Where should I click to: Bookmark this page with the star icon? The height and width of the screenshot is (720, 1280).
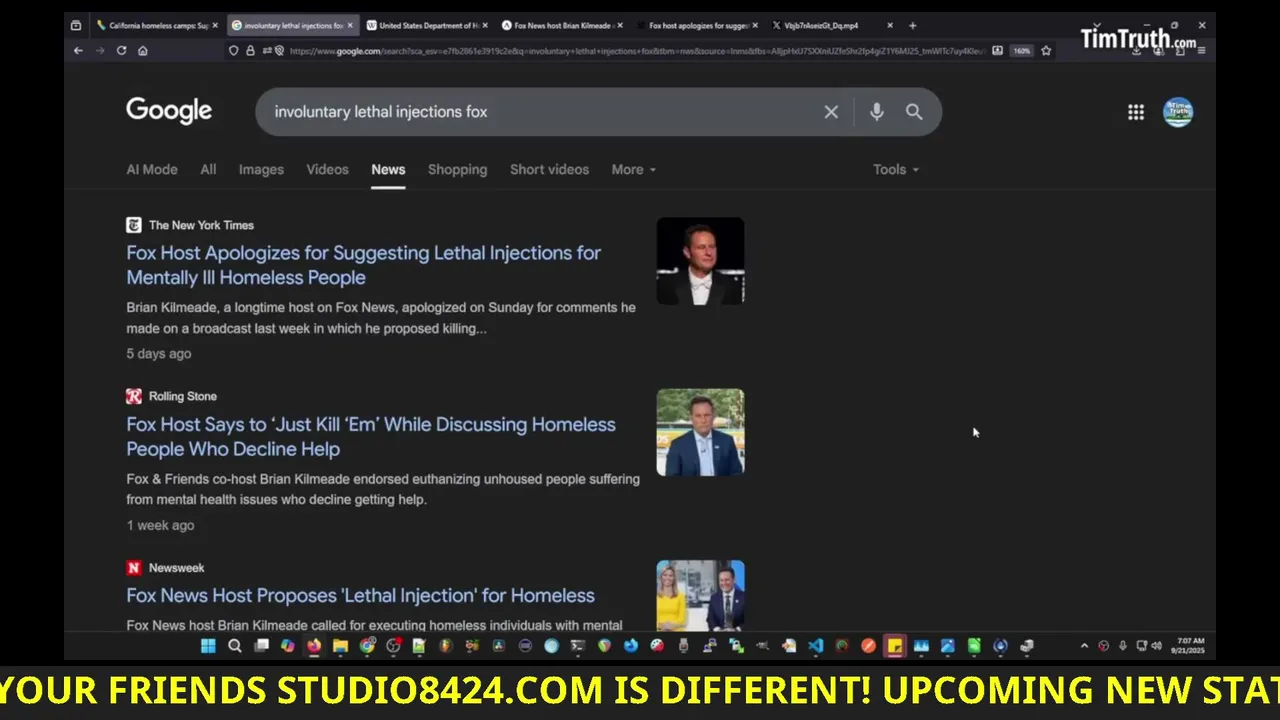1046,51
